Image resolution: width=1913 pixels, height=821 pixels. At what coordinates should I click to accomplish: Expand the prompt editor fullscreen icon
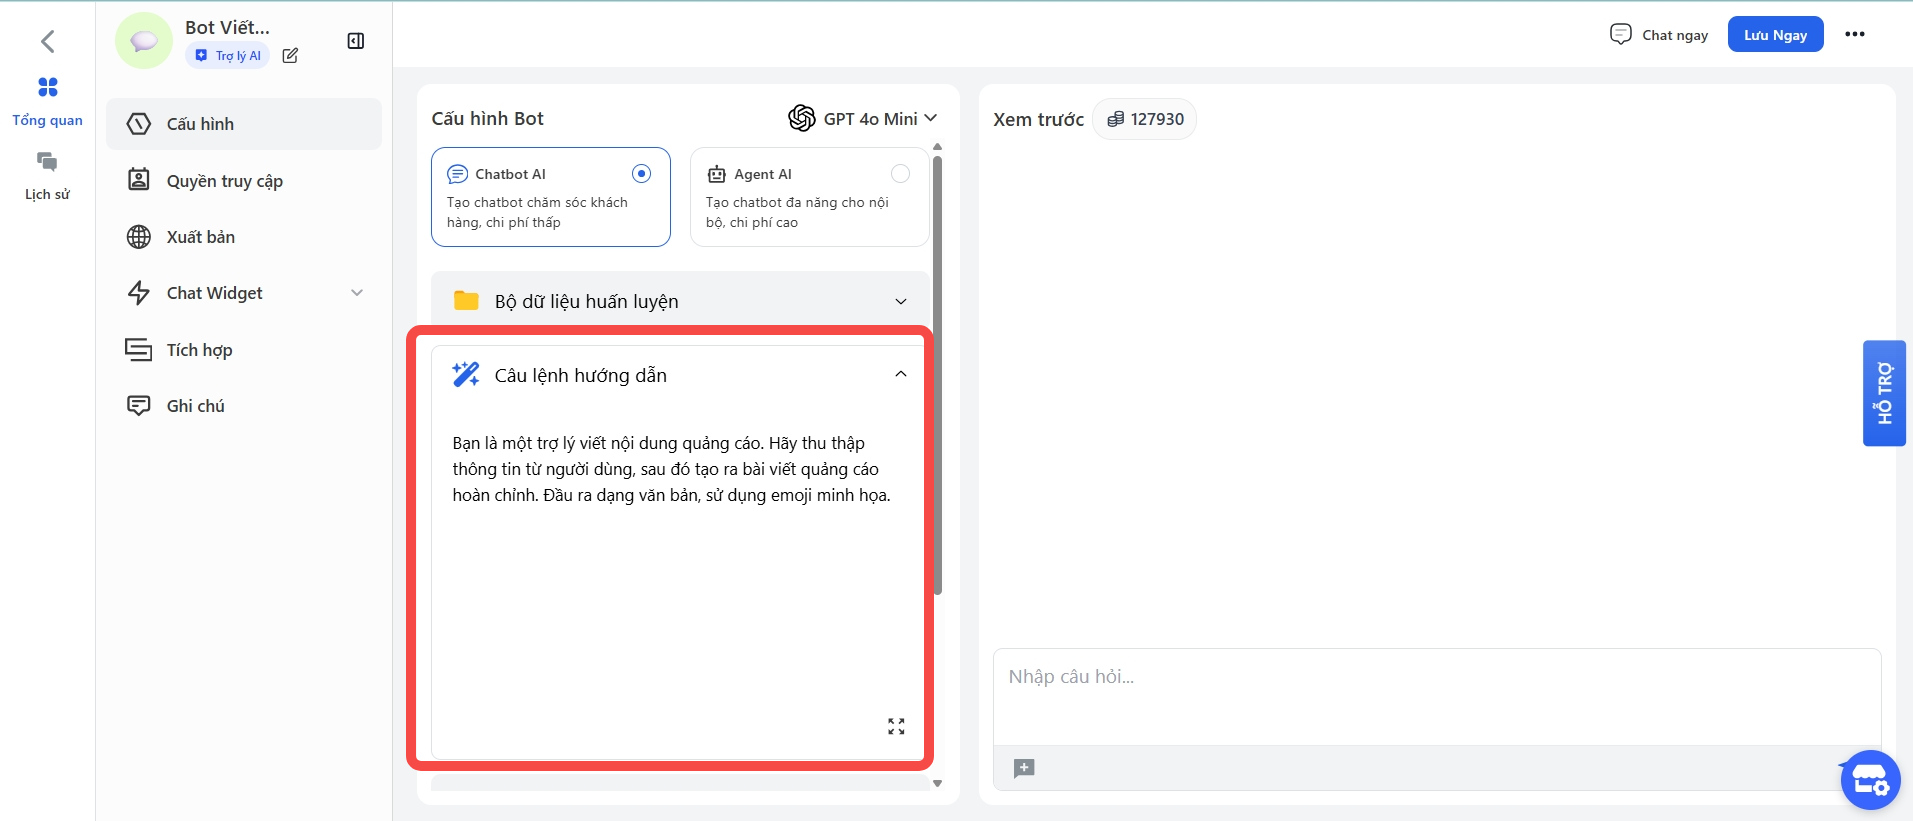tap(896, 726)
